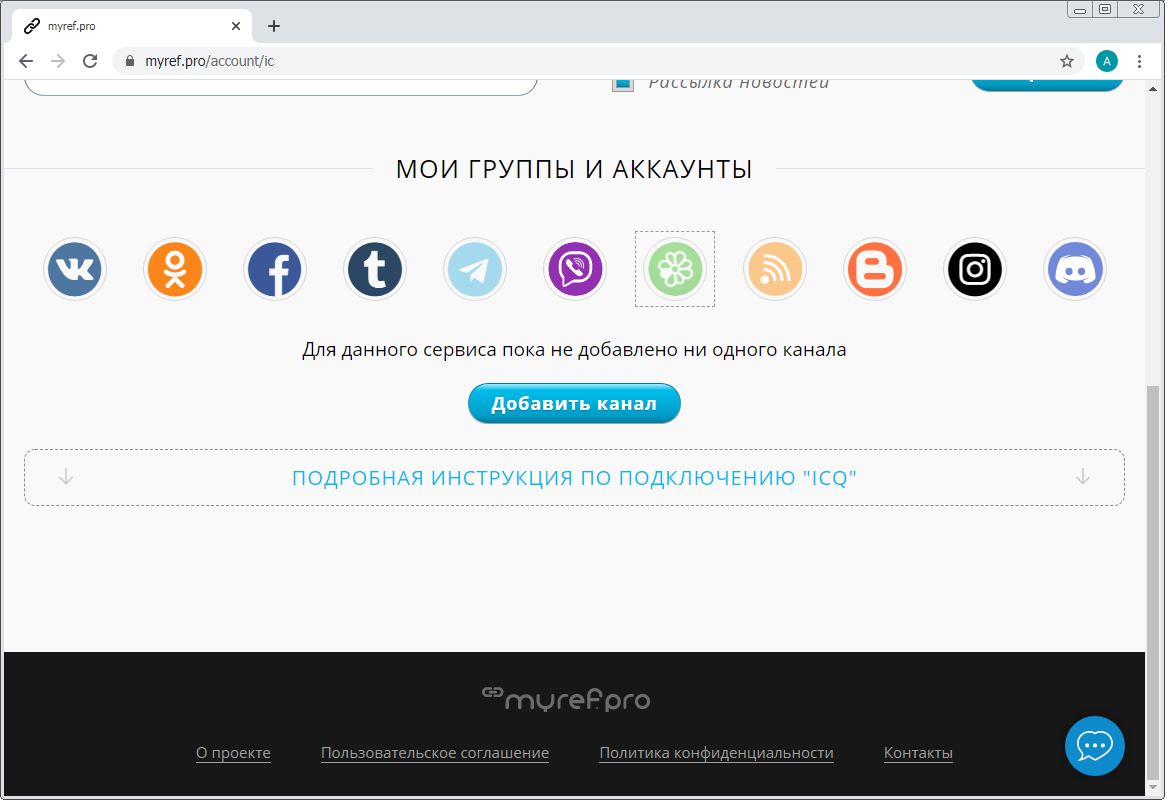Screen dimensions: 1167x800
Task: Go back to the previous page
Action: pos(26,61)
